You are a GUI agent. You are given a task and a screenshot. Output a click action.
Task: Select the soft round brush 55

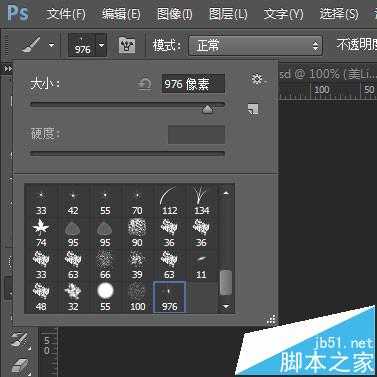[105, 298]
